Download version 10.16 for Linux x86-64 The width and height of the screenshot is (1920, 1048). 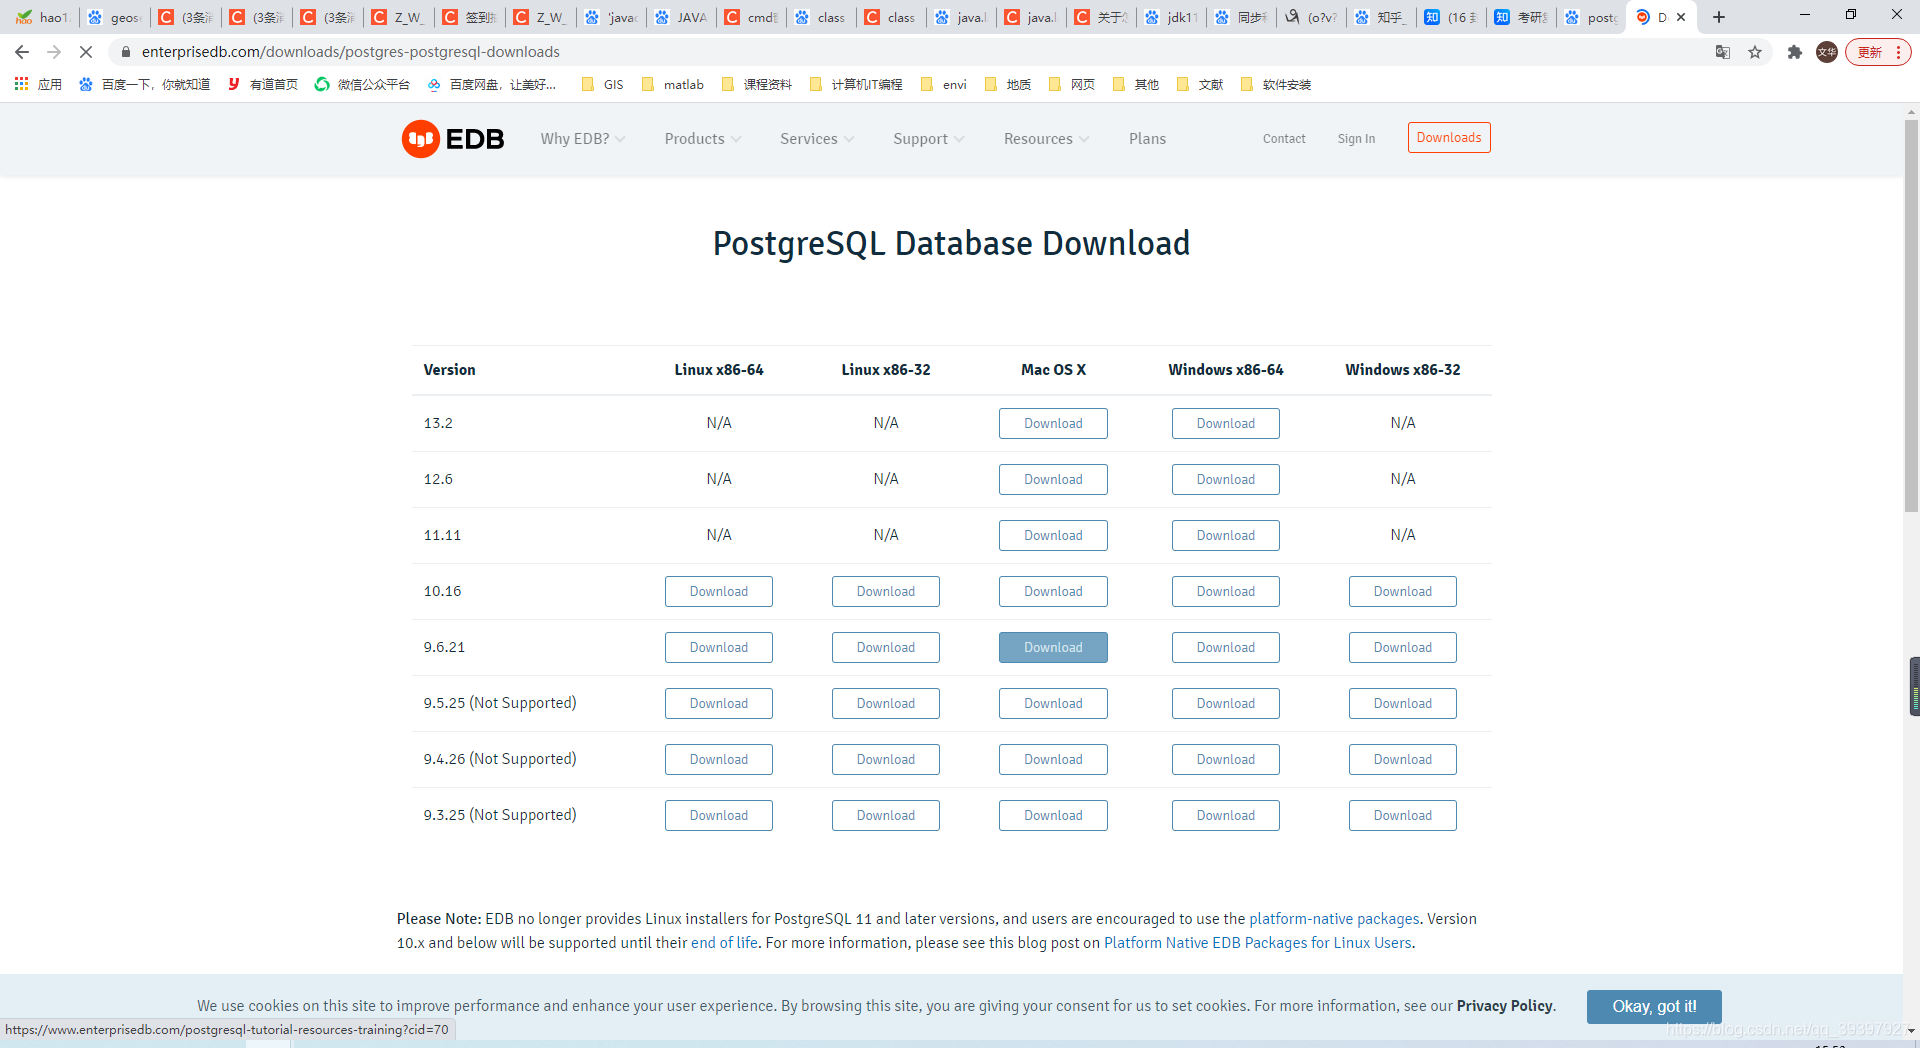point(719,591)
